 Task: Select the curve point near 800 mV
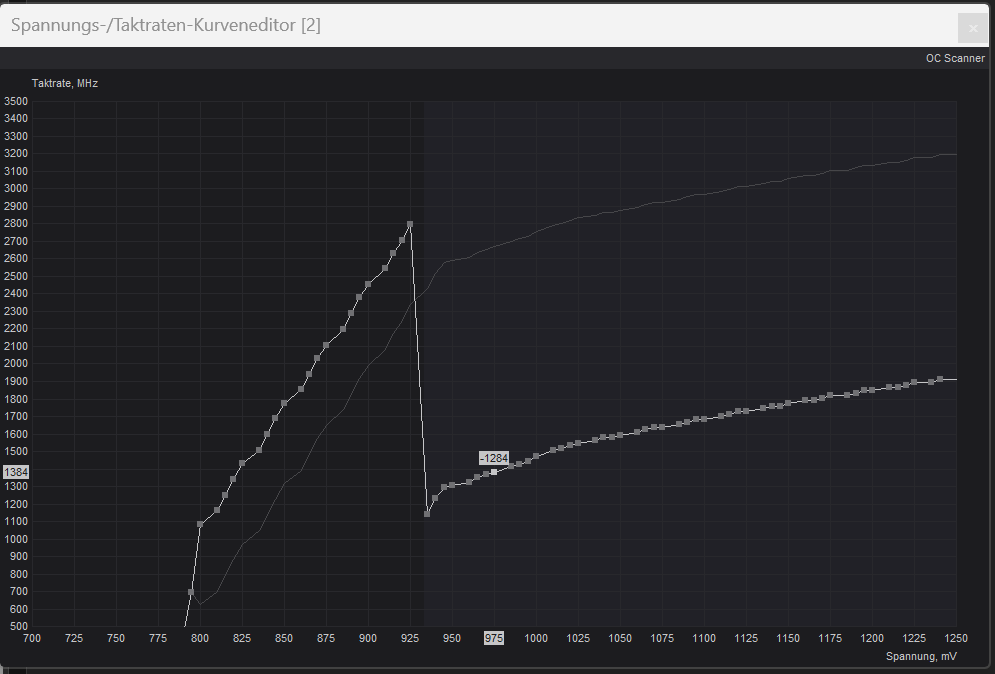(x=200, y=523)
